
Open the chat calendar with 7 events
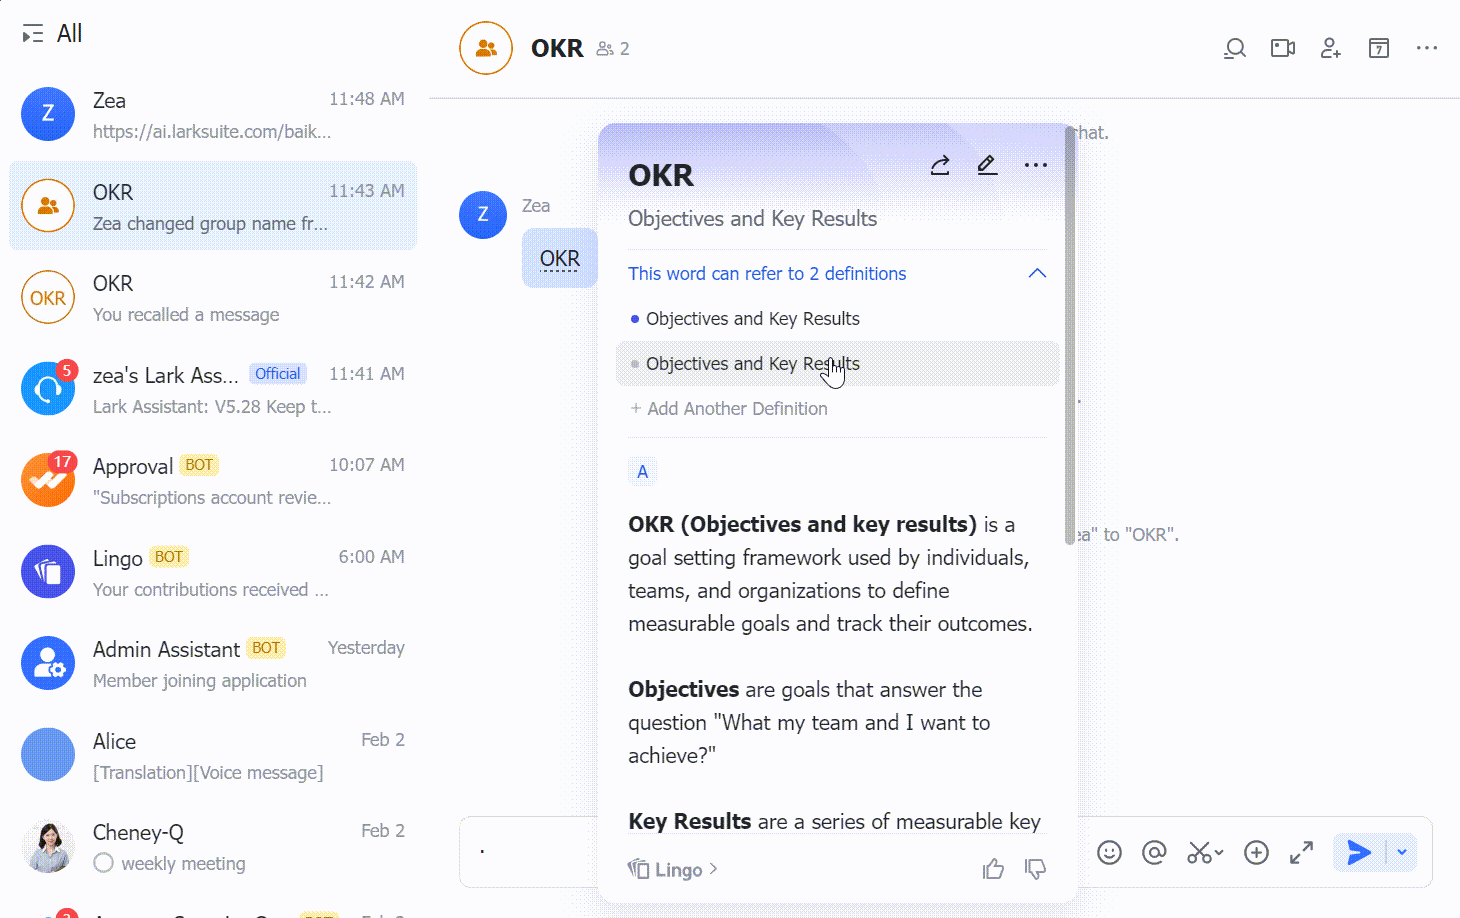tap(1379, 48)
